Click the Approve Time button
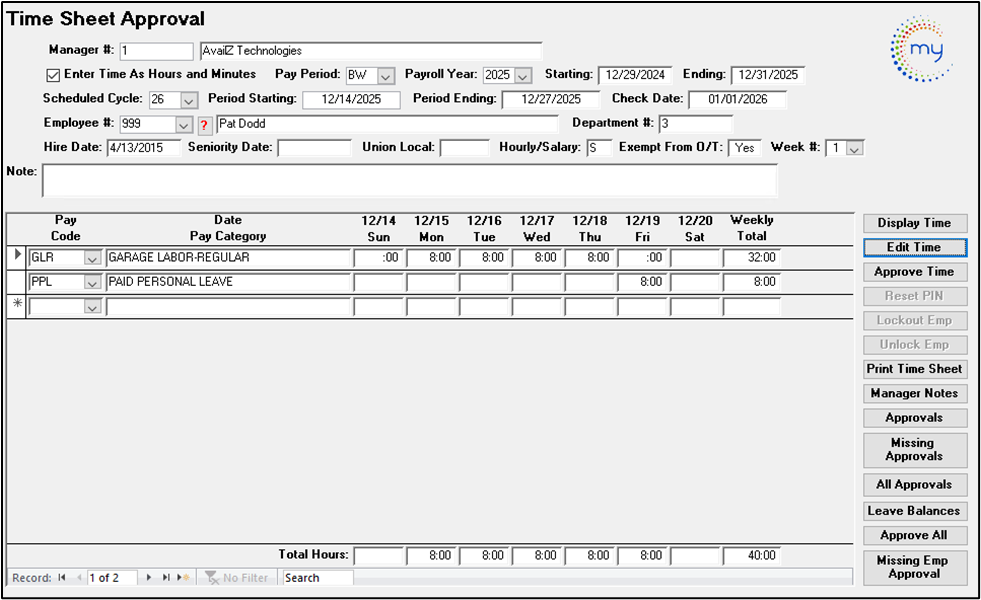981x600 pixels. (914, 272)
